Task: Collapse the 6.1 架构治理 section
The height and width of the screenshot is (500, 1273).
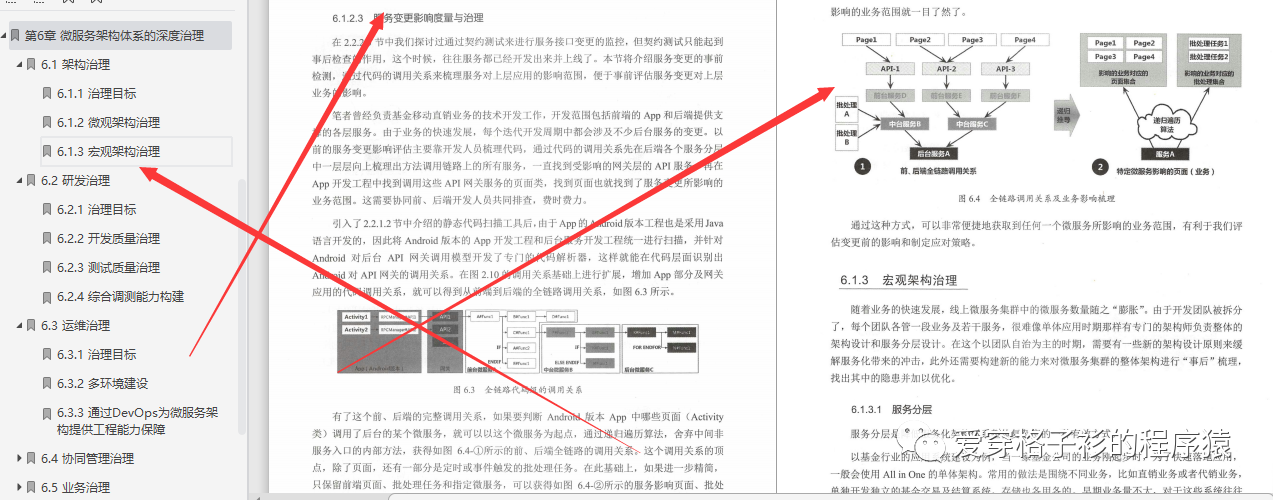Action: [18, 65]
